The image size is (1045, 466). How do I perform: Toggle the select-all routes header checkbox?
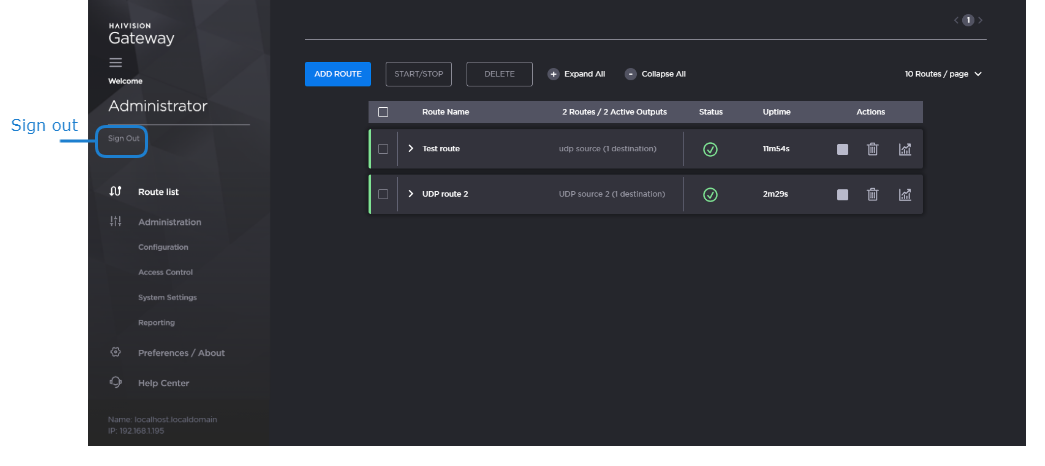pos(383,112)
